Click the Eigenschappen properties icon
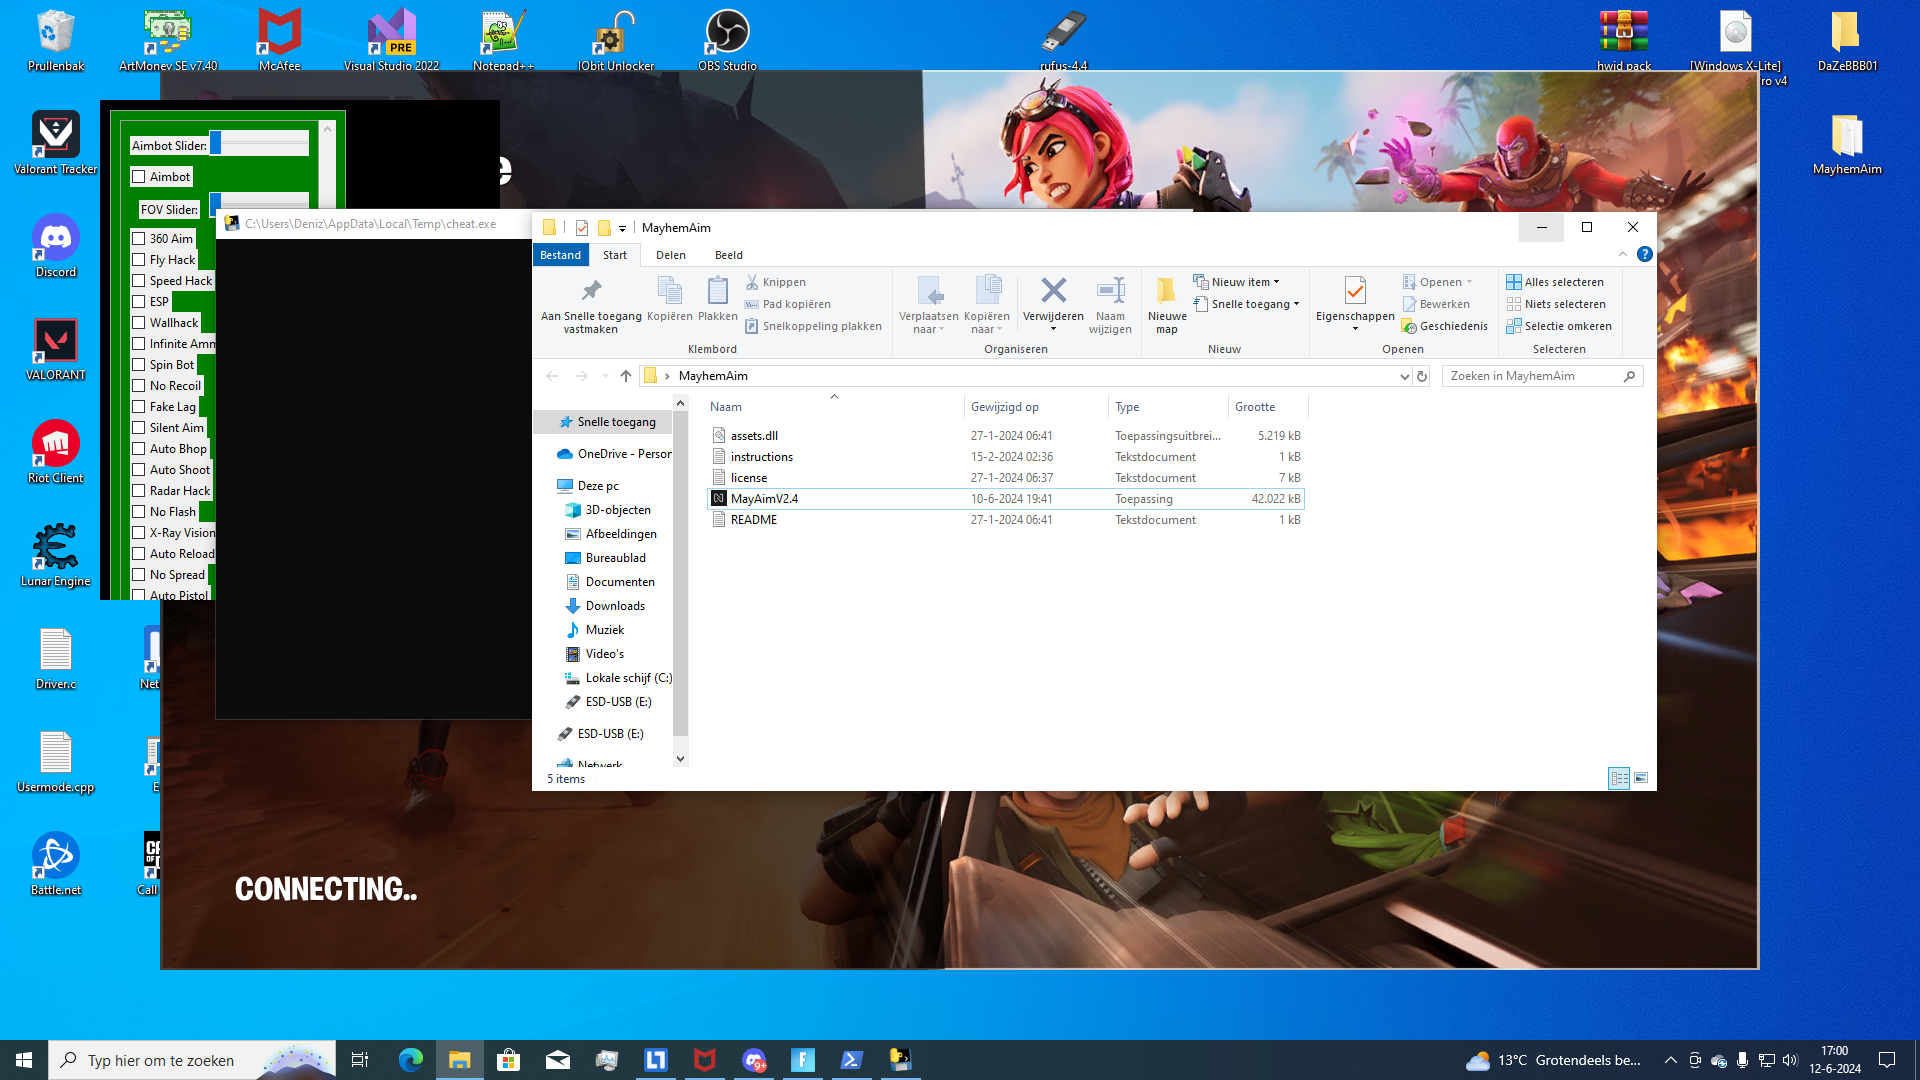 (1355, 291)
